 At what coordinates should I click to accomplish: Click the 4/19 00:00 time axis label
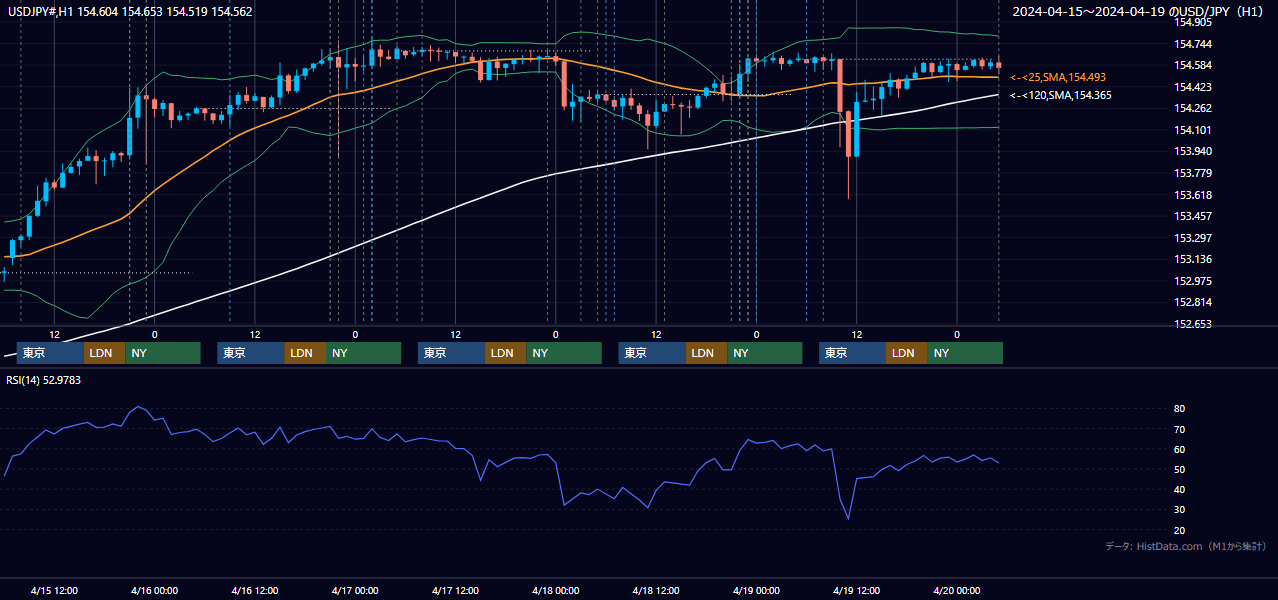click(756, 591)
